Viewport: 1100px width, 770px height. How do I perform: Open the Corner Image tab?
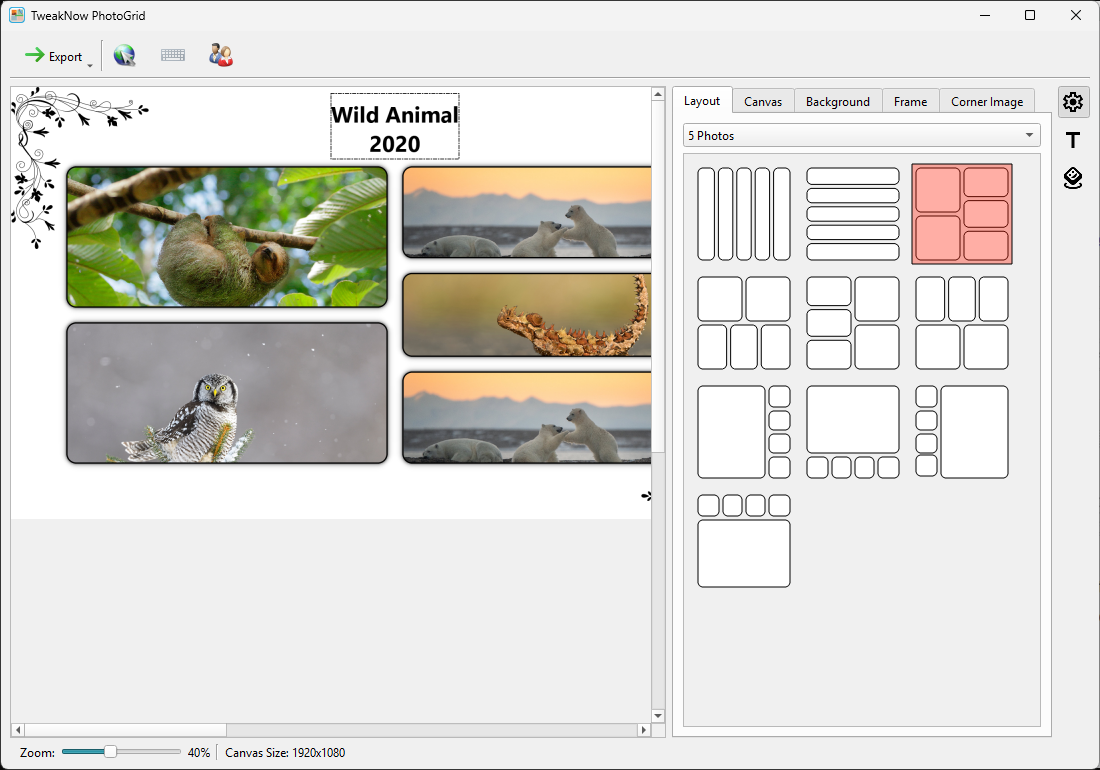pyautogui.click(x=986, y=102)
